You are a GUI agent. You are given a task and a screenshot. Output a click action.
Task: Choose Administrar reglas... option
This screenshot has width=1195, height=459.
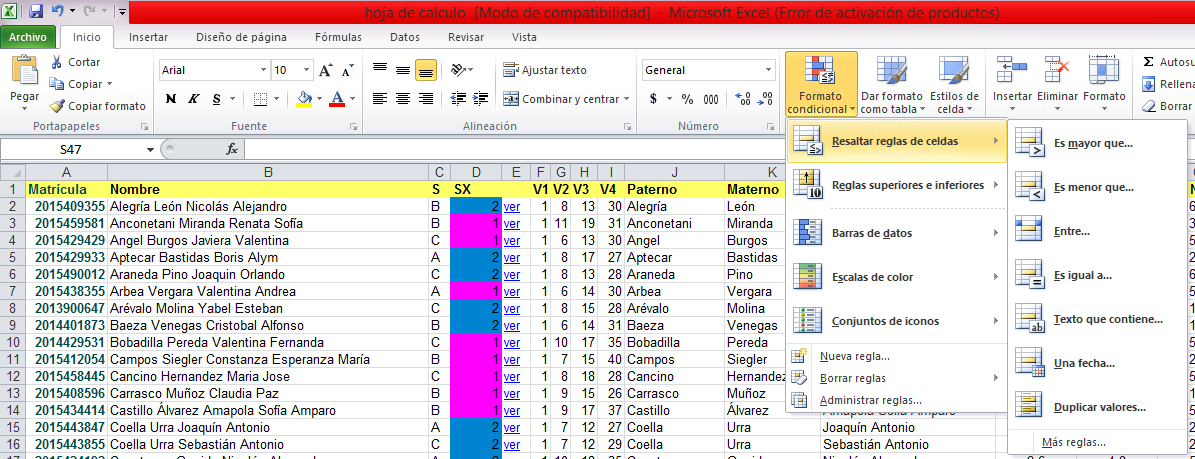point(896,400)
